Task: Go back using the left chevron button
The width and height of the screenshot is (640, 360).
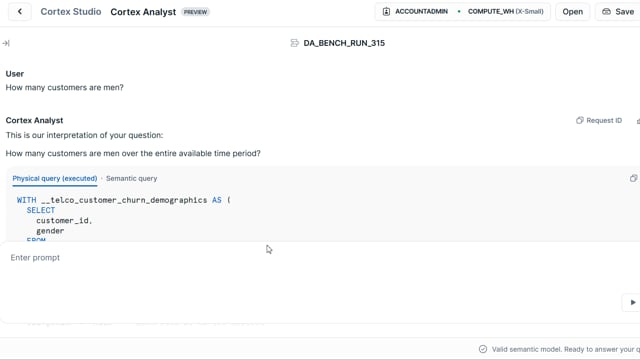Action: 20,12
